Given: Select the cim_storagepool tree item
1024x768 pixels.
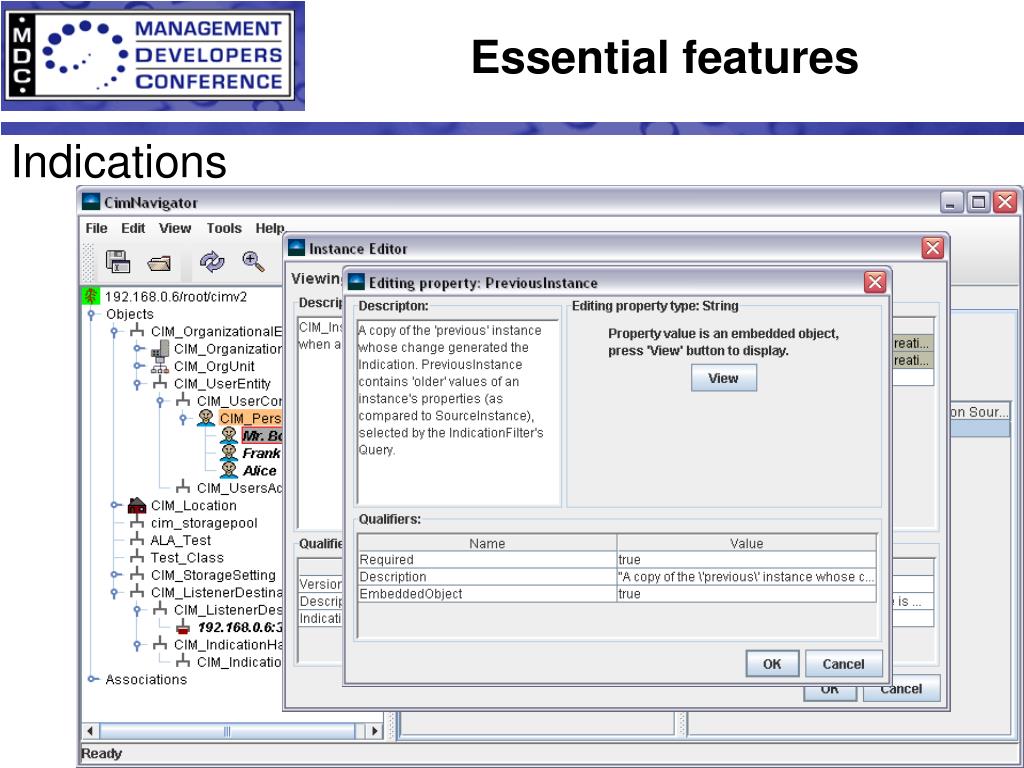Looking at the screenshot, I should pos(204,523).
